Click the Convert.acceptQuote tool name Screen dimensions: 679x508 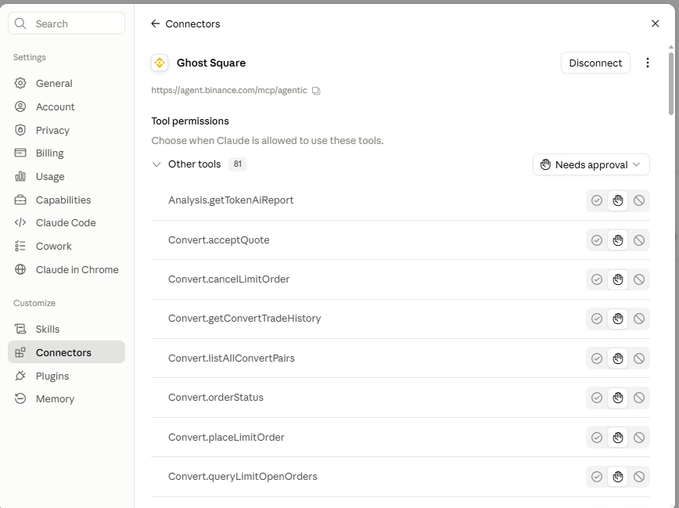pos(219,240)
